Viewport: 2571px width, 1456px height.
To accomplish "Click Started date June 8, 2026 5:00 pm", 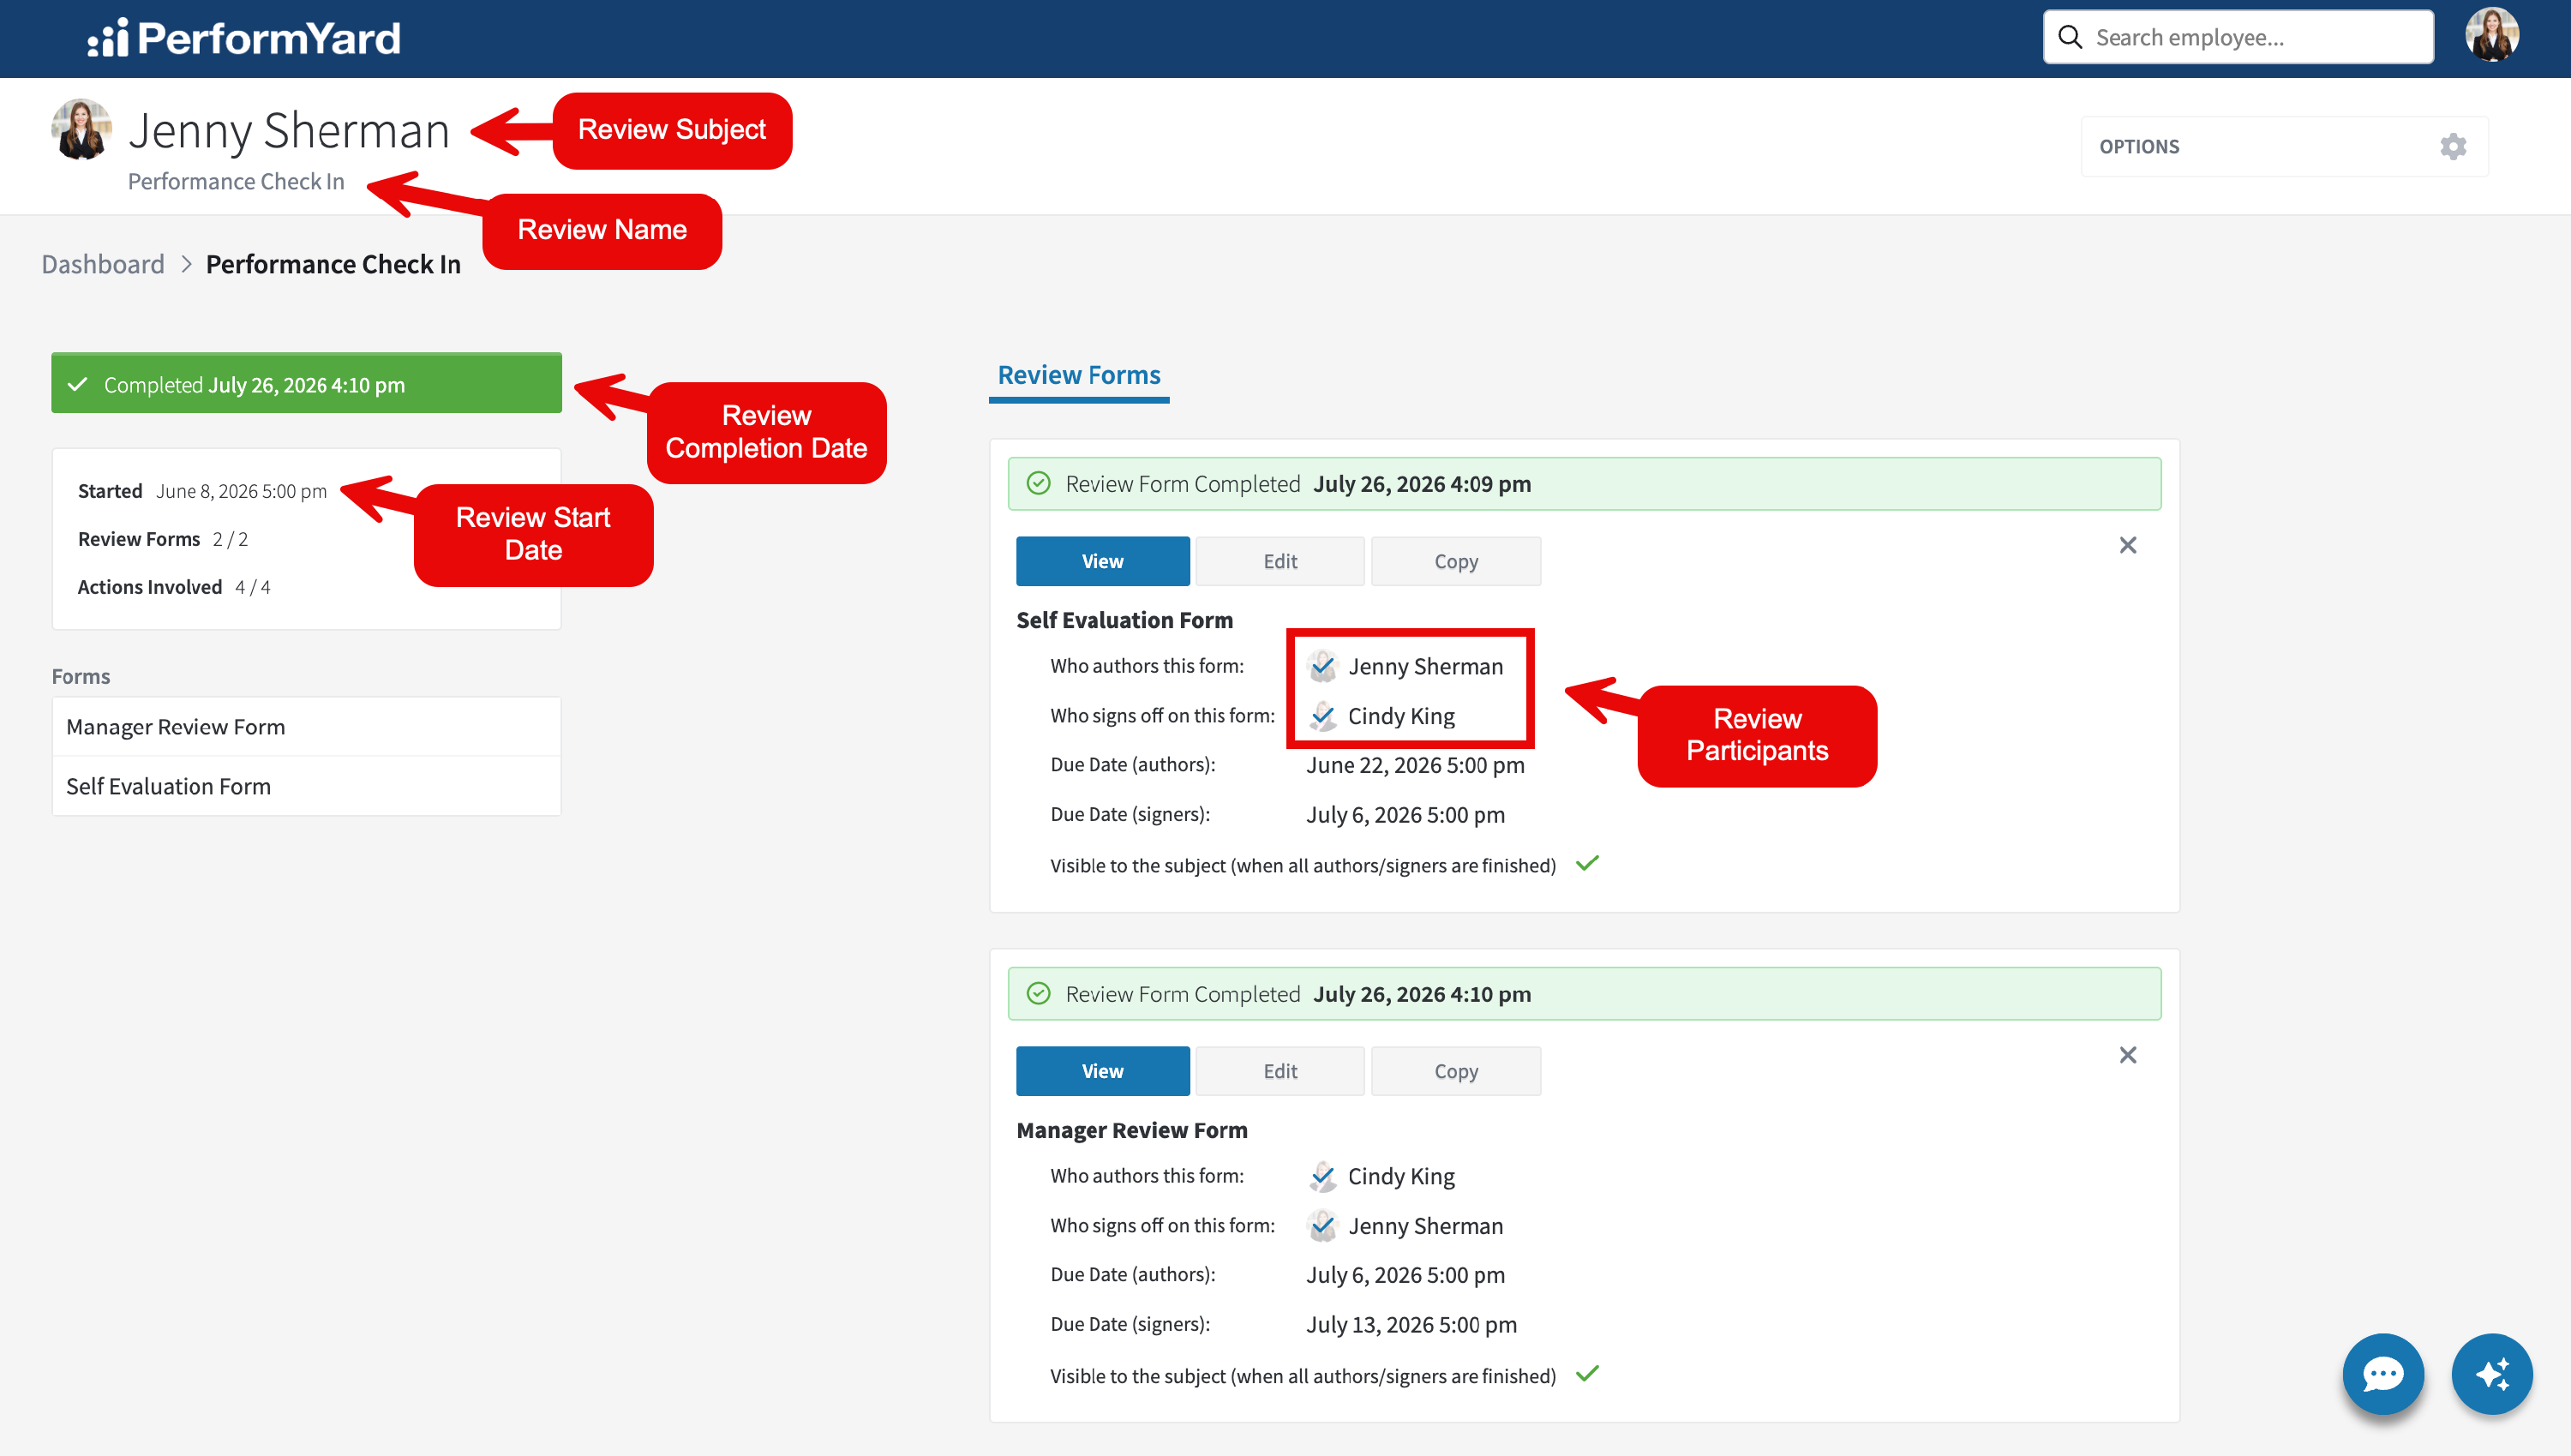I will point(241,491).
